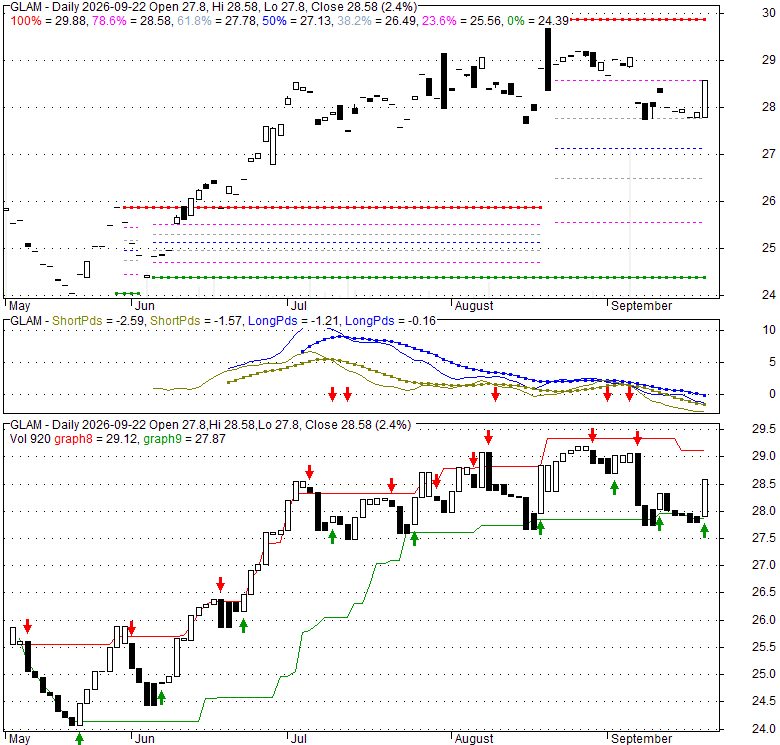The height and width of the screenshot is (745, 780).
Task: Click the green up arrow after the mid-June black candles
Action: pyautogui.click(x=243, y=626)
